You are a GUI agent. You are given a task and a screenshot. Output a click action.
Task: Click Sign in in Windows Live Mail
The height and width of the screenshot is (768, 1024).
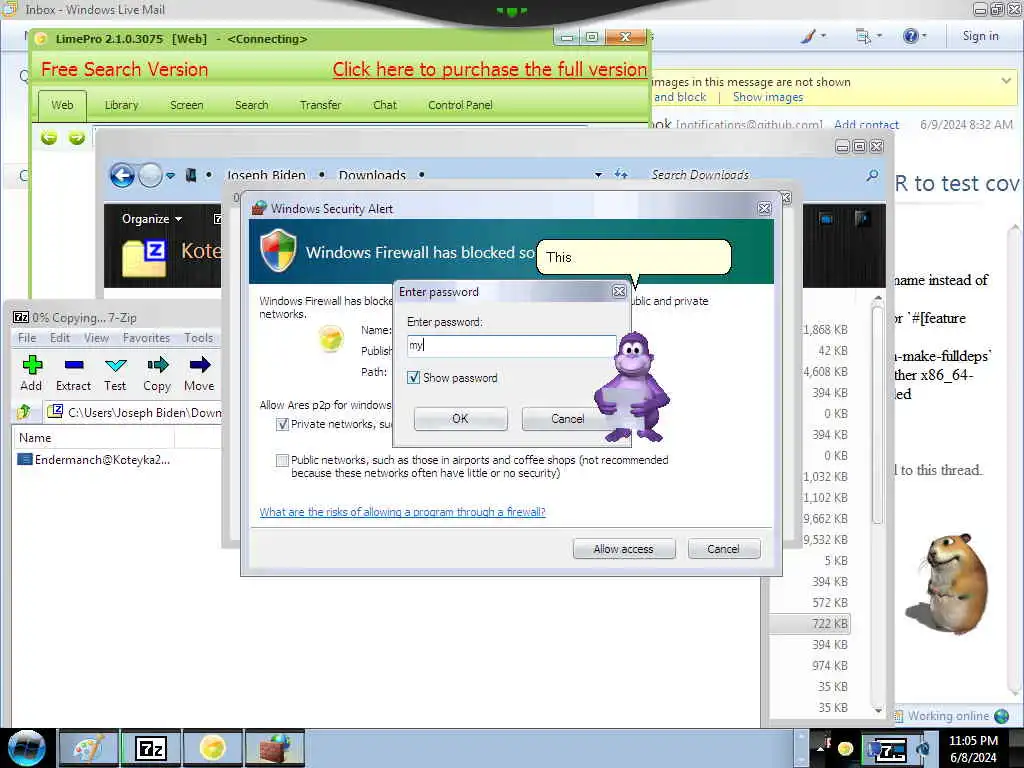[980, 36]
